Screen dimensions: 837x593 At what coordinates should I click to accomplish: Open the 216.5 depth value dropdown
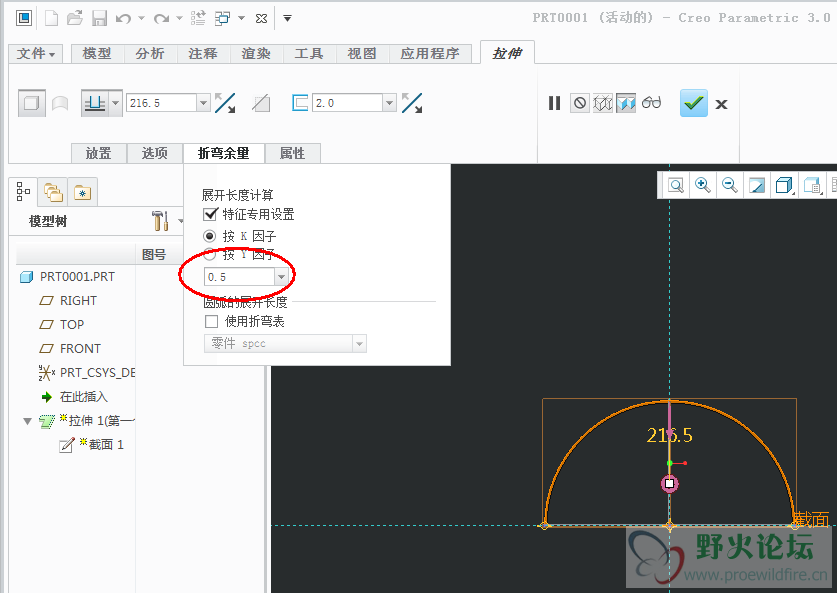coord(203,103)
